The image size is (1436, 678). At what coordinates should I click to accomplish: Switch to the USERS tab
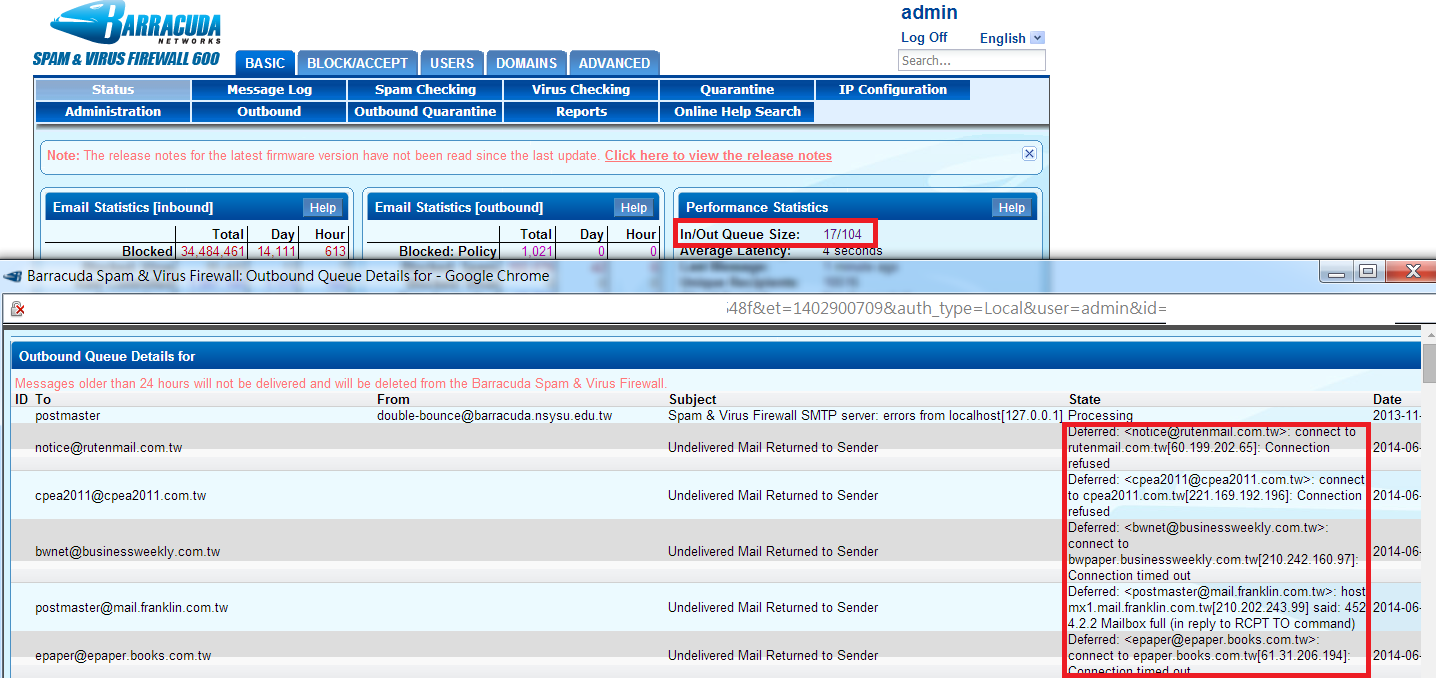452,62
